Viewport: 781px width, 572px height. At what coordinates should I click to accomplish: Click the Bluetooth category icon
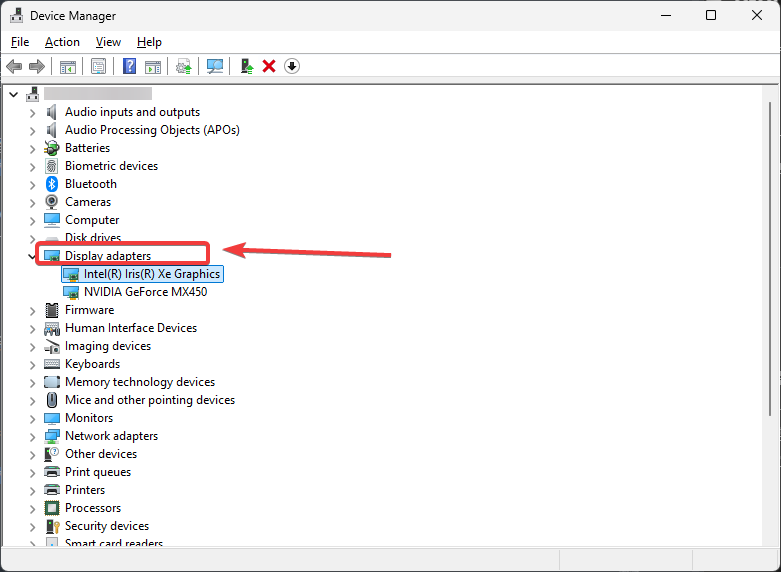(52, 184)
